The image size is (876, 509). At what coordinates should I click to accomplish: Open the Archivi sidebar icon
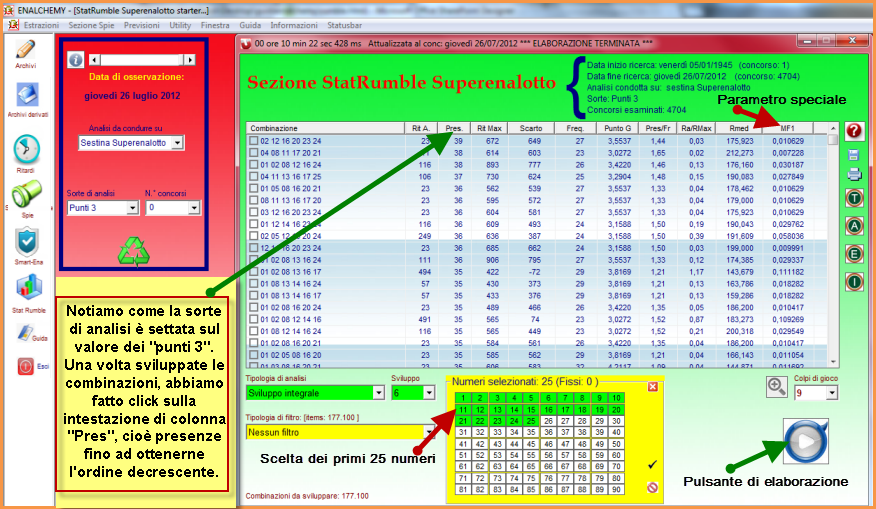25,50
